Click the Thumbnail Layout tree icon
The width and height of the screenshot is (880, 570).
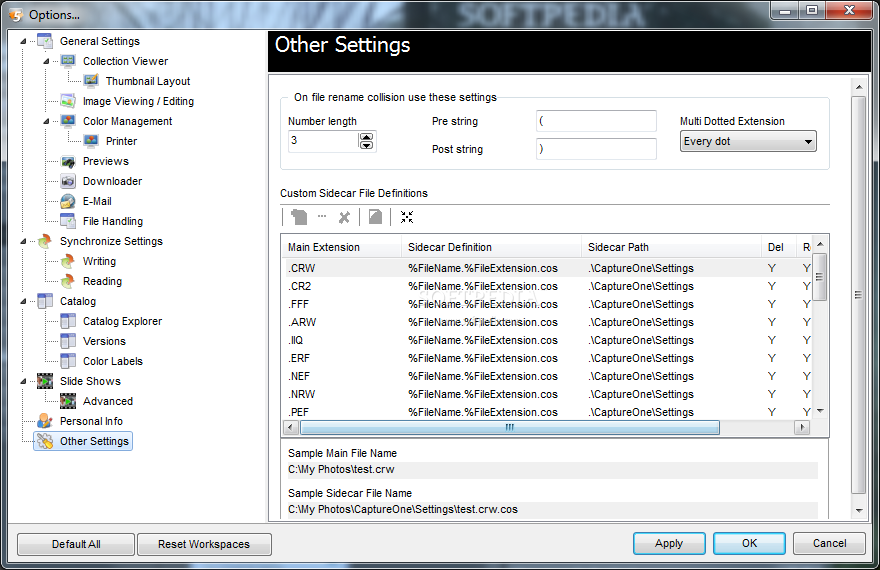[x=91, y=81]
